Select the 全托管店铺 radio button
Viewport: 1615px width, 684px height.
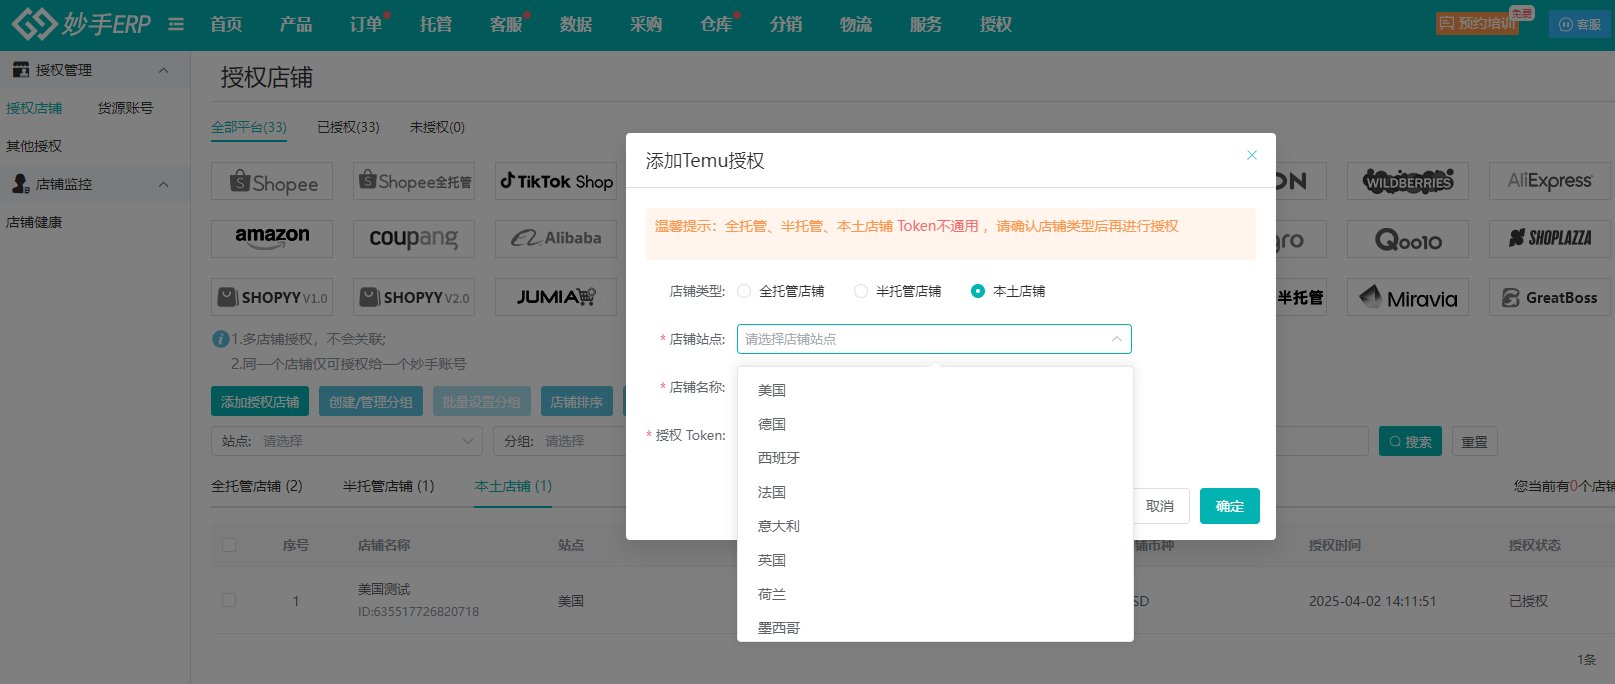pos(744,291)
